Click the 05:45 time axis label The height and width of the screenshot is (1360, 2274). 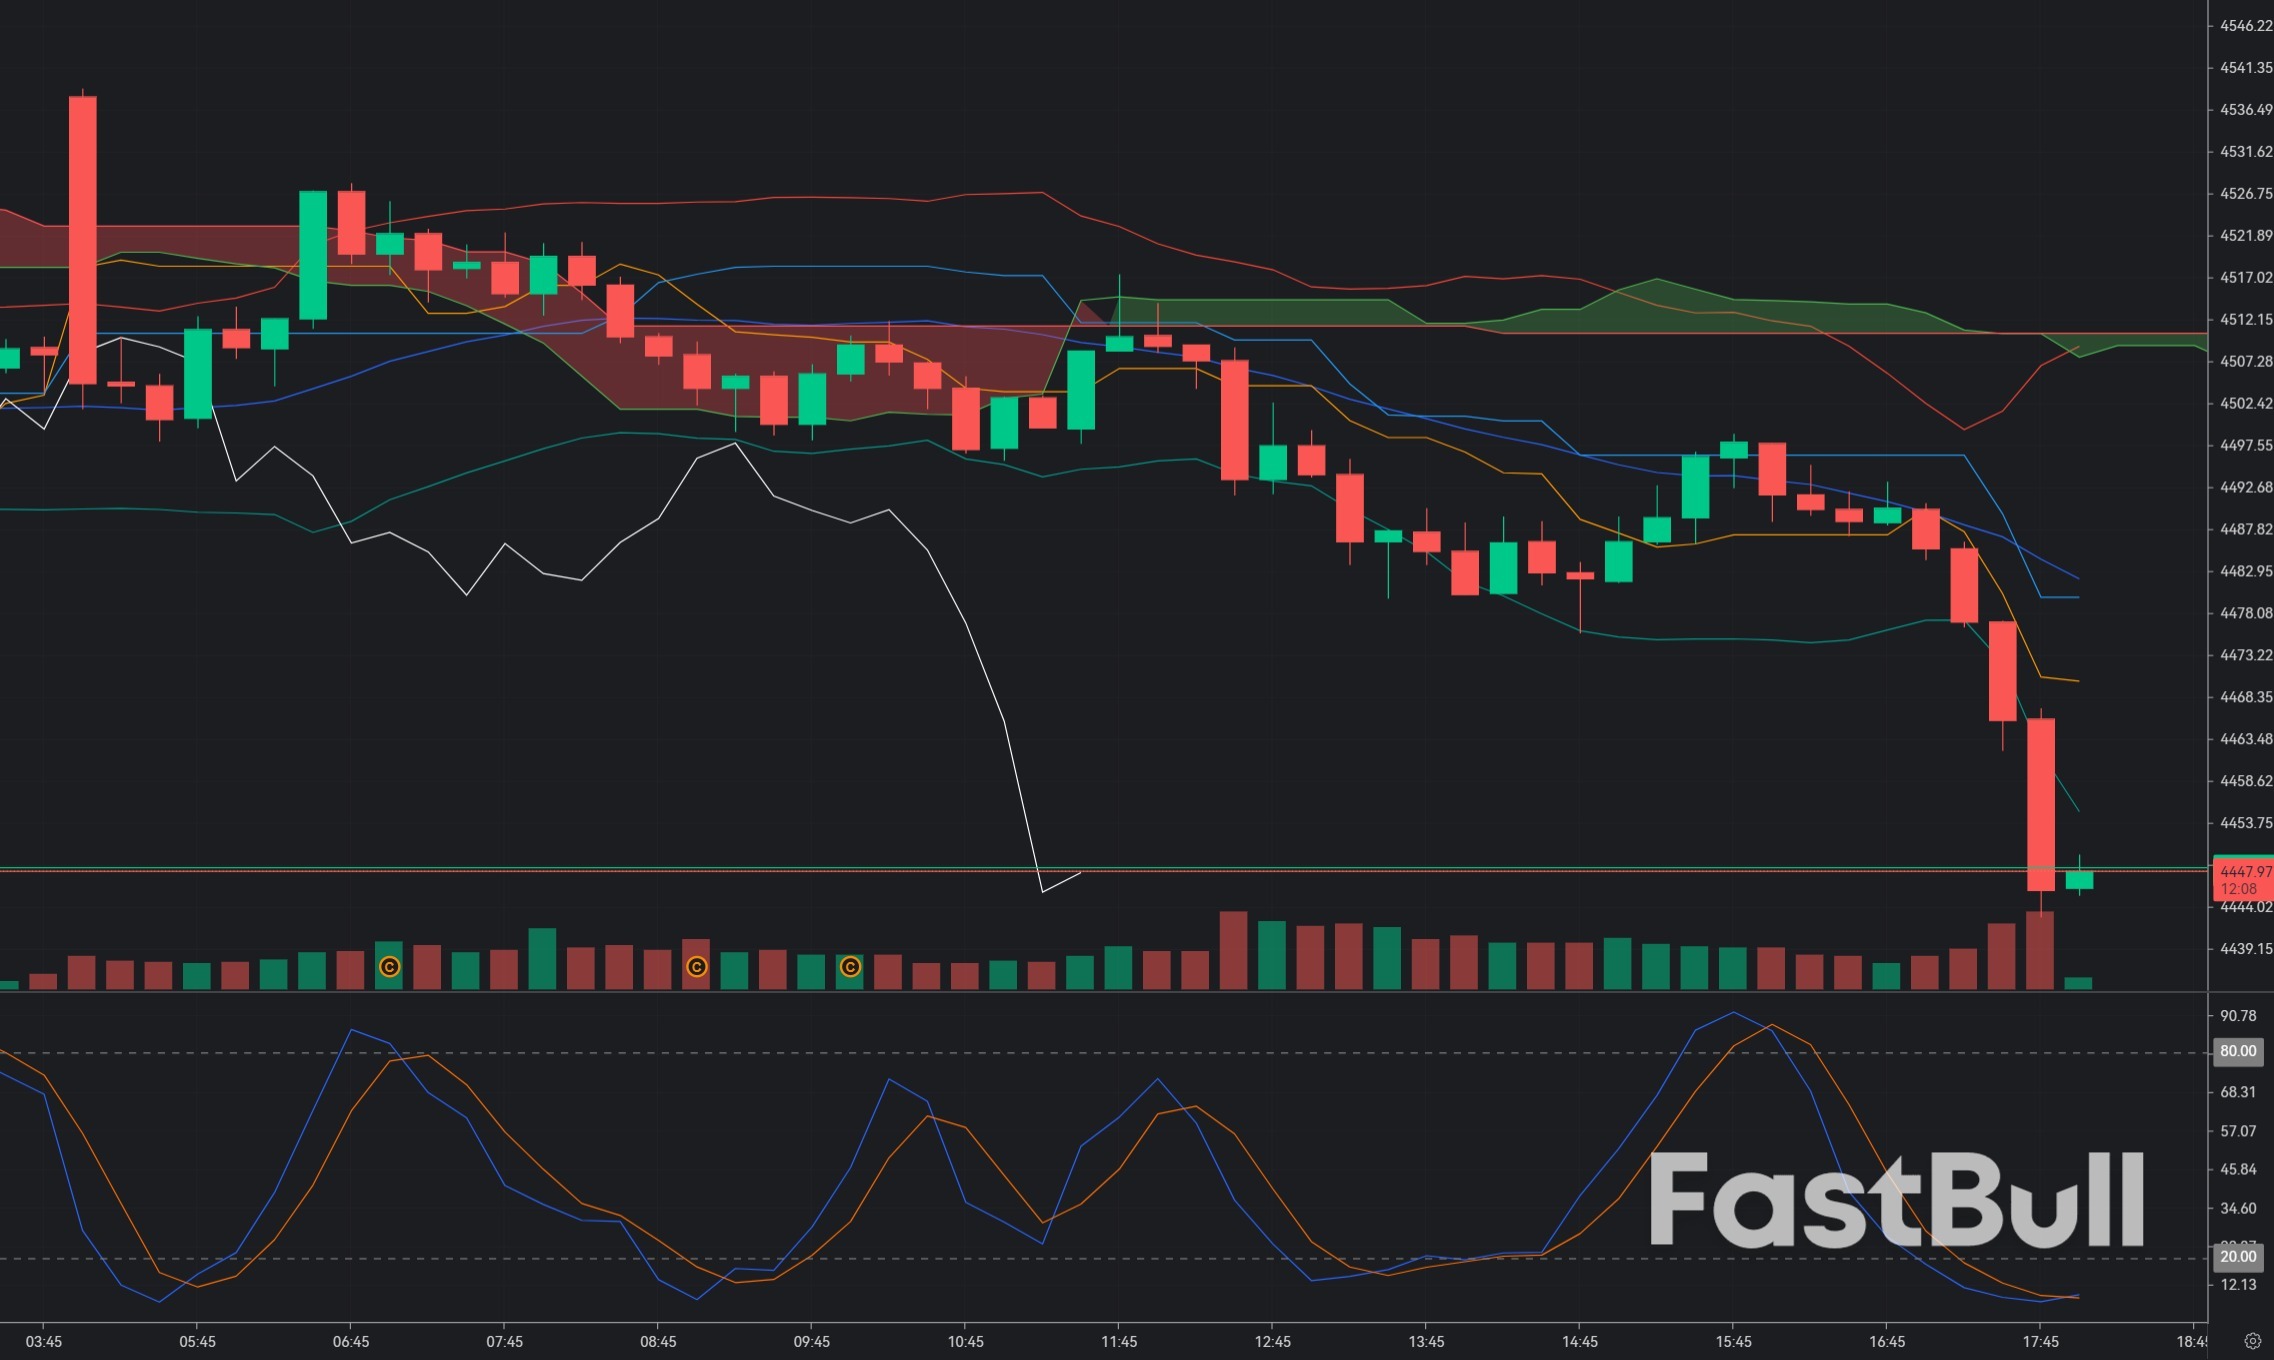(x=197, y=1342)
